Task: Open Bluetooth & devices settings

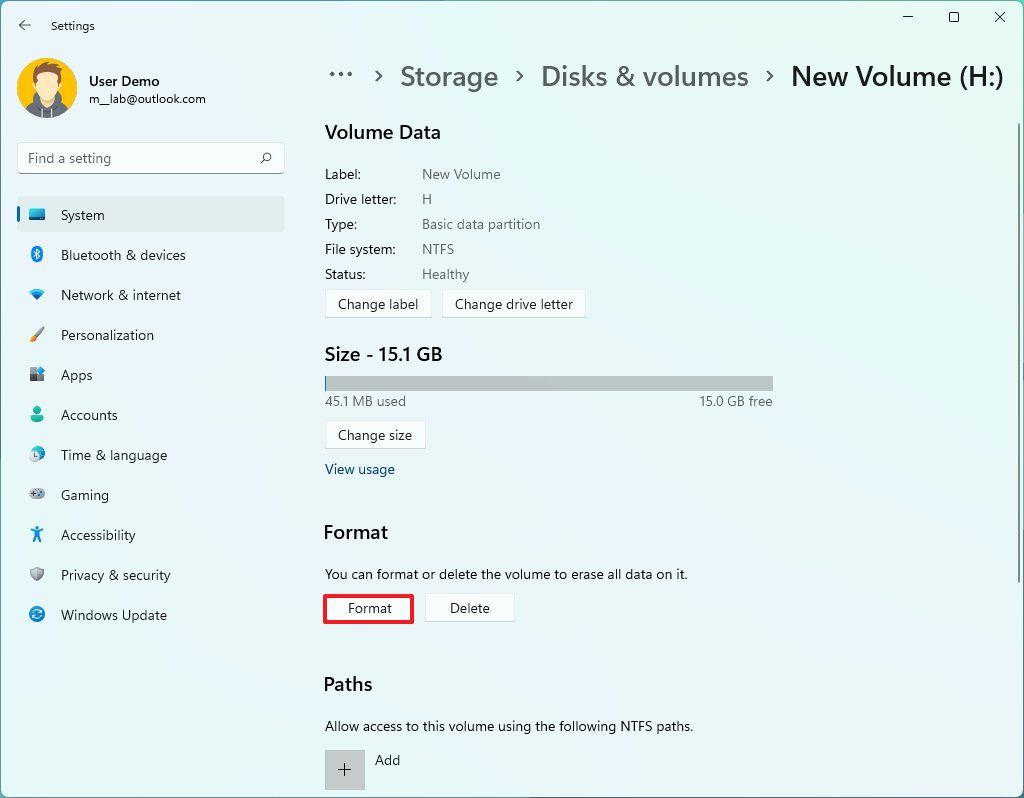Action: pos(122,255)
